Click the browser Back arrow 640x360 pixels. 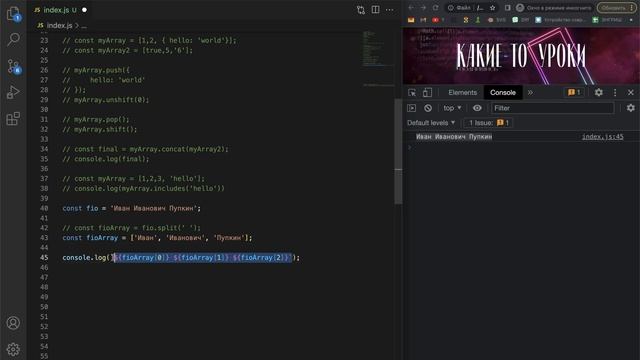click(411, 8)
